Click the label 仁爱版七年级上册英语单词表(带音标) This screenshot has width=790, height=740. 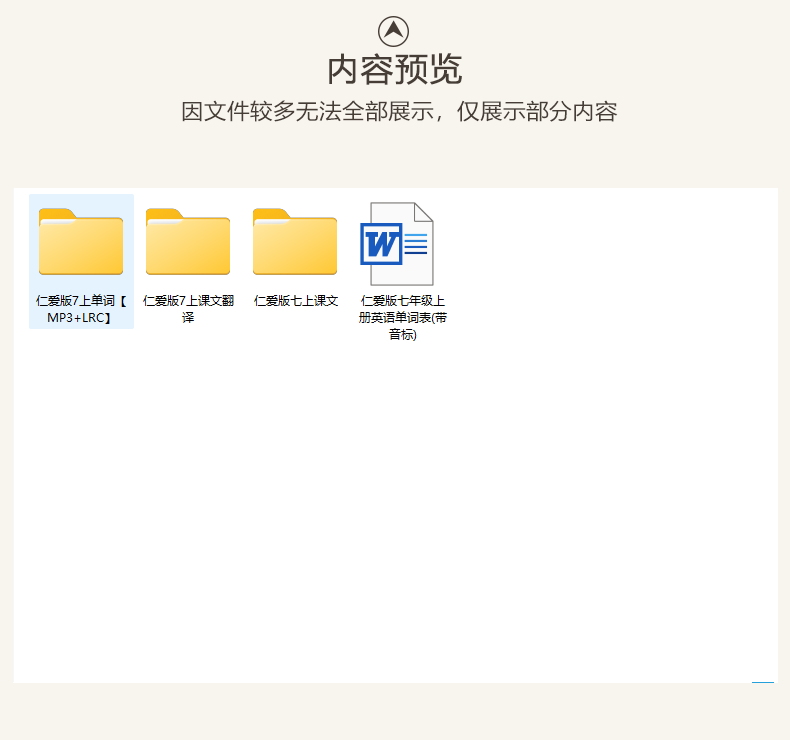403,317
